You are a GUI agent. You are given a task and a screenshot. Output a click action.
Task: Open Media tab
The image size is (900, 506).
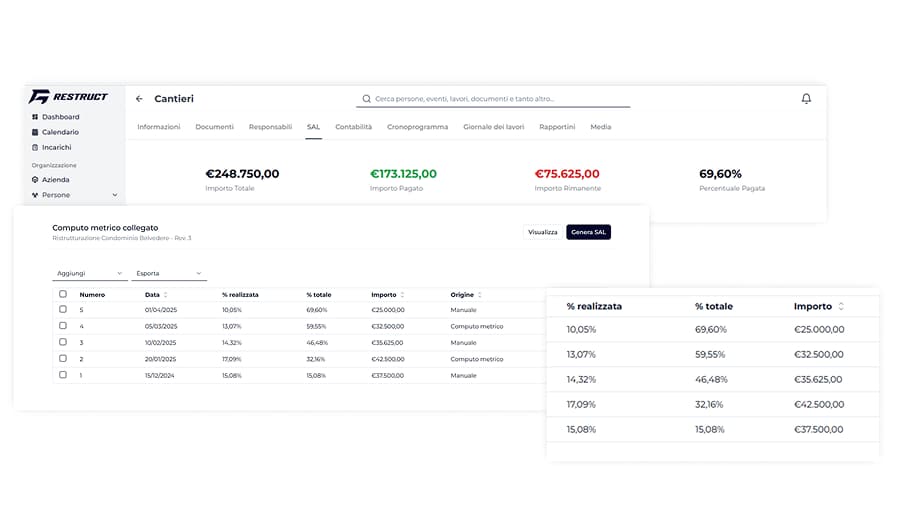pyautogui.click(x=600, y=127)
